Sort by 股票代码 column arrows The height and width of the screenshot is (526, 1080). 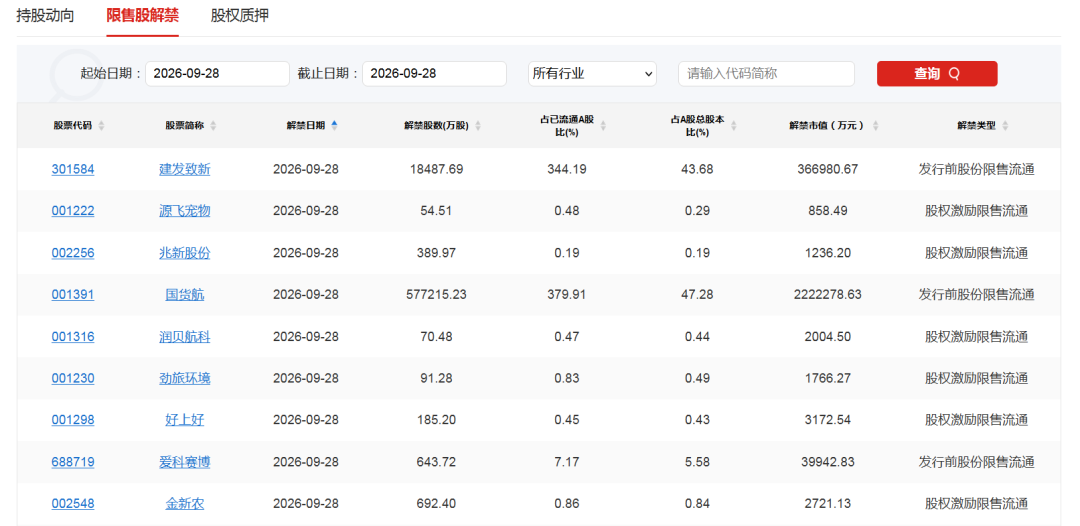(x=102, y=125)
